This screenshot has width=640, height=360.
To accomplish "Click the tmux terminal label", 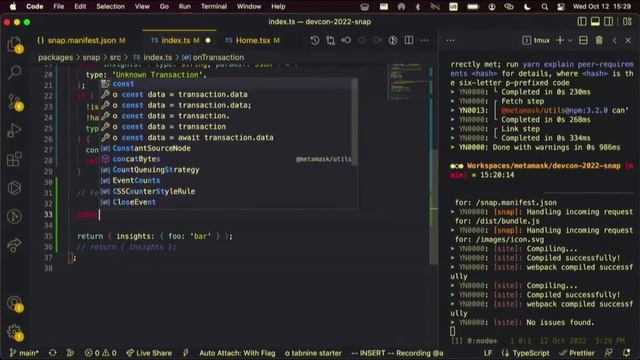I will [x=536, y=40].
